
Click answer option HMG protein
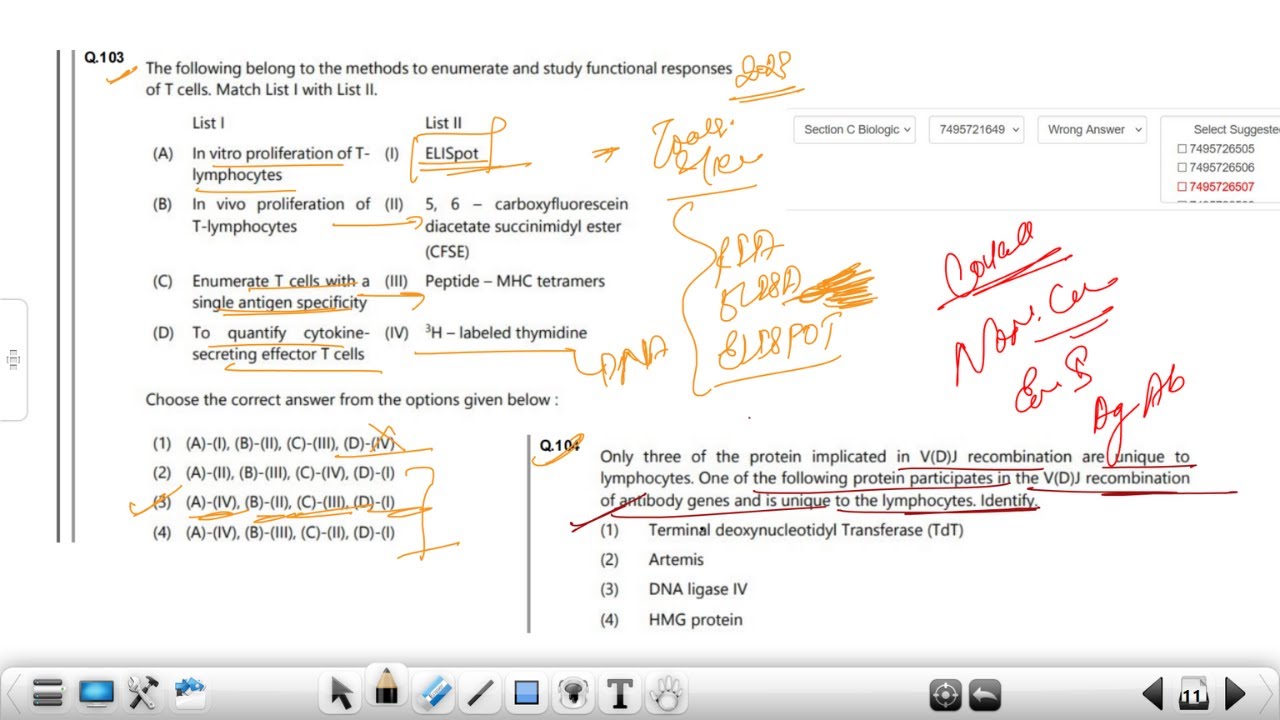(x=695, y=620)
